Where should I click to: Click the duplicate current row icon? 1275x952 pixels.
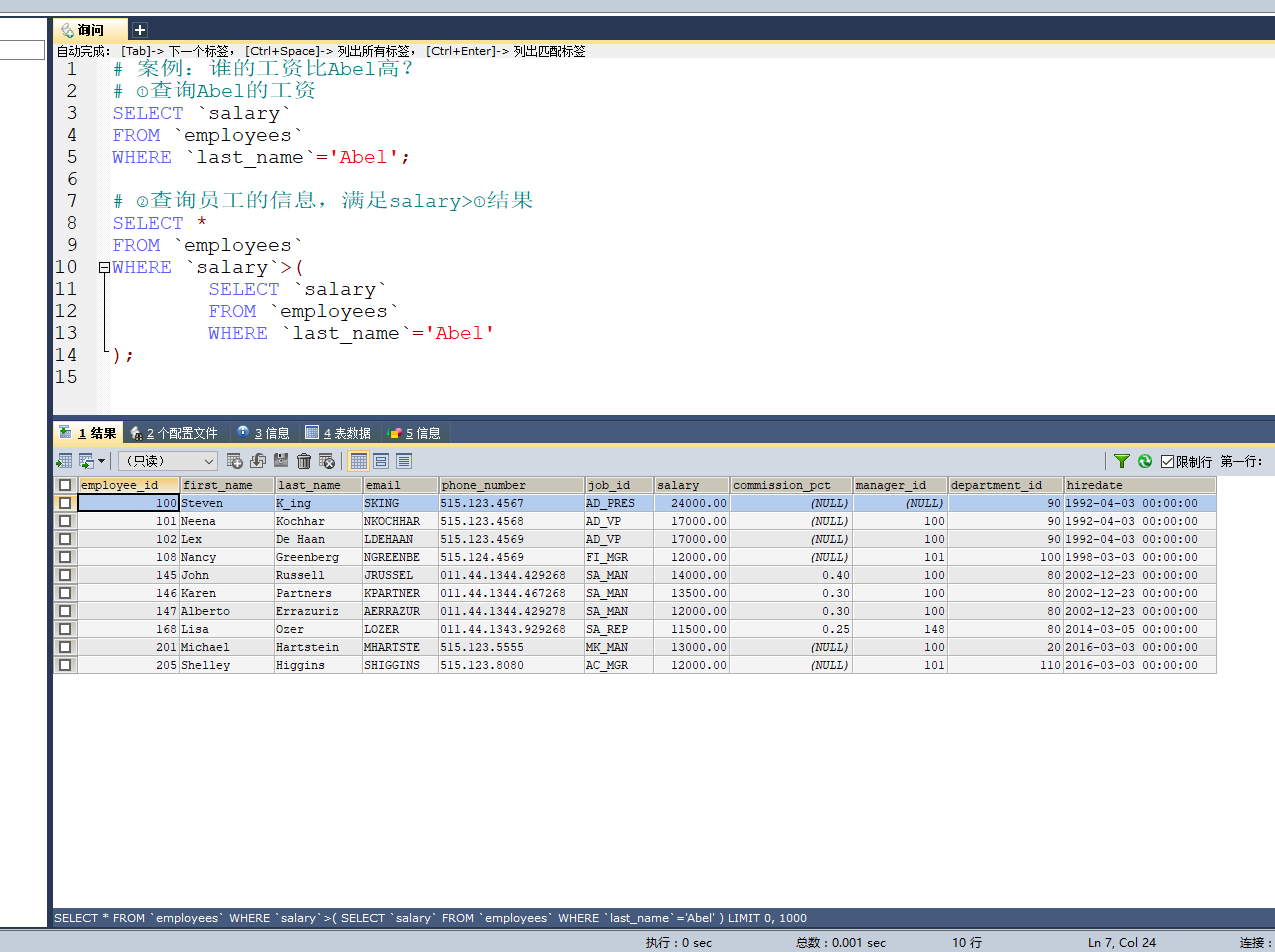[x=258, y=461]
